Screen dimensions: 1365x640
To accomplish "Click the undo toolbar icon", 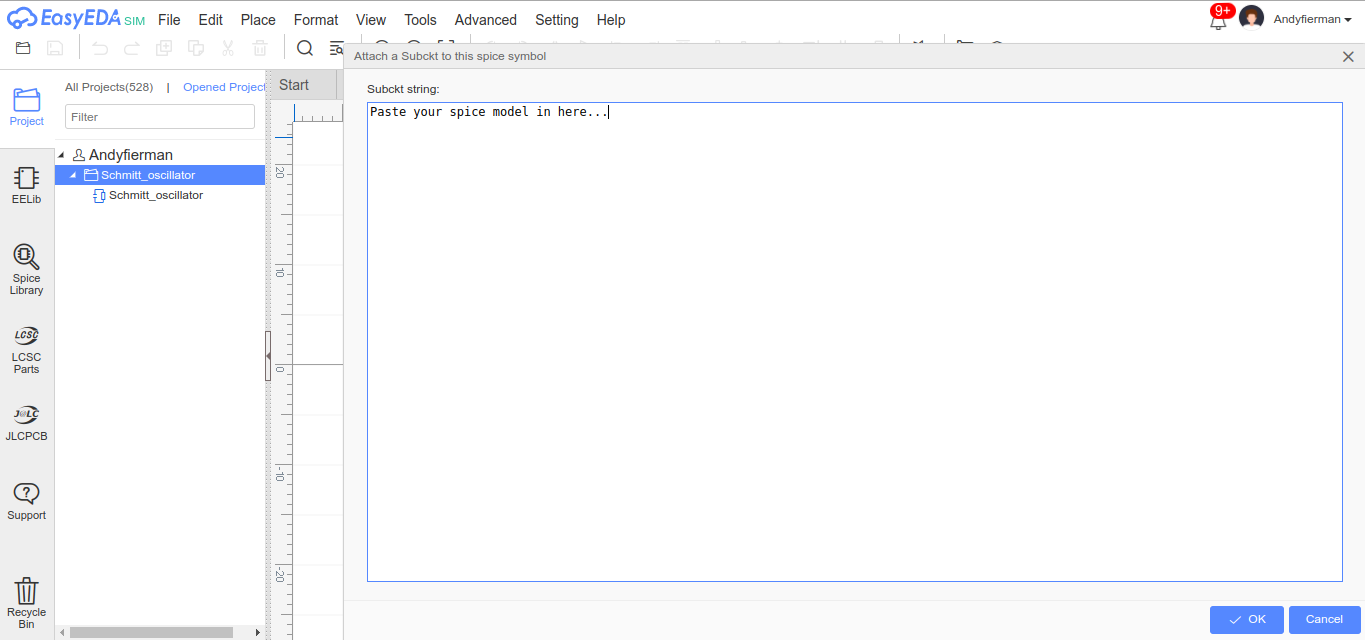I will click(100, 48).
